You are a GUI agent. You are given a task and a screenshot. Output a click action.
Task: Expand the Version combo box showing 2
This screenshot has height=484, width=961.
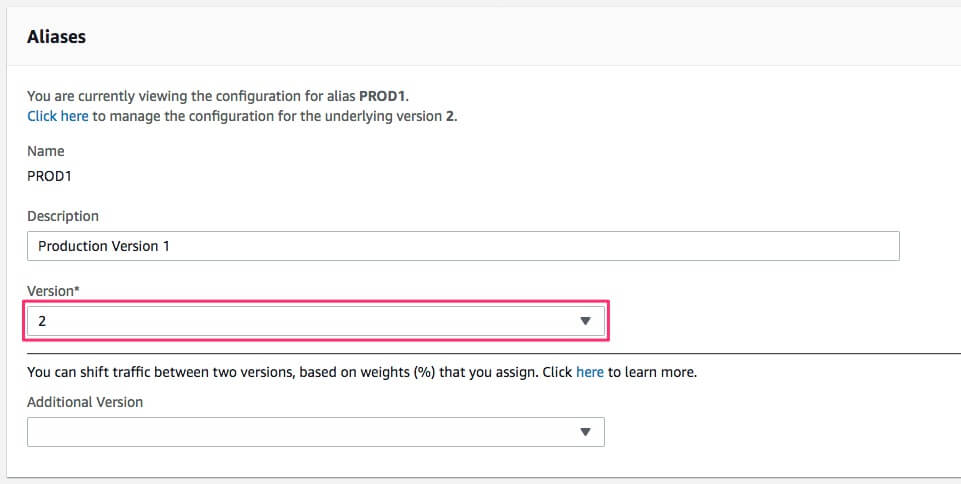(300, 322)
